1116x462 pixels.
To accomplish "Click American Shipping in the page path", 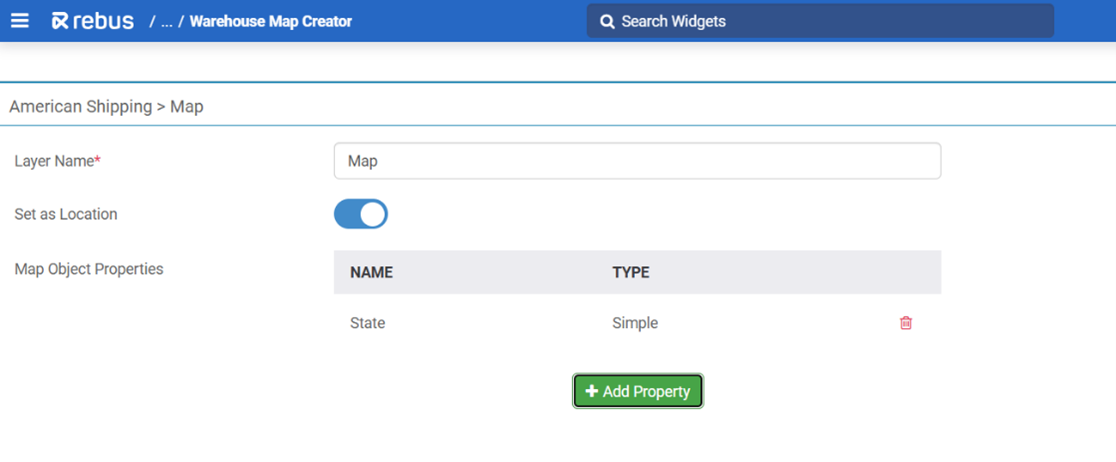I will click(x=80, y=106).
